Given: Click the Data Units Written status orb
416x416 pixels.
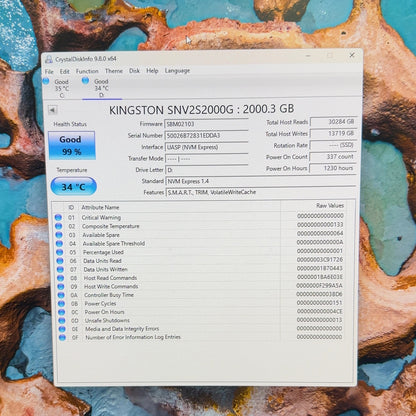Looking at the screenshot, I should click(60, 269).
